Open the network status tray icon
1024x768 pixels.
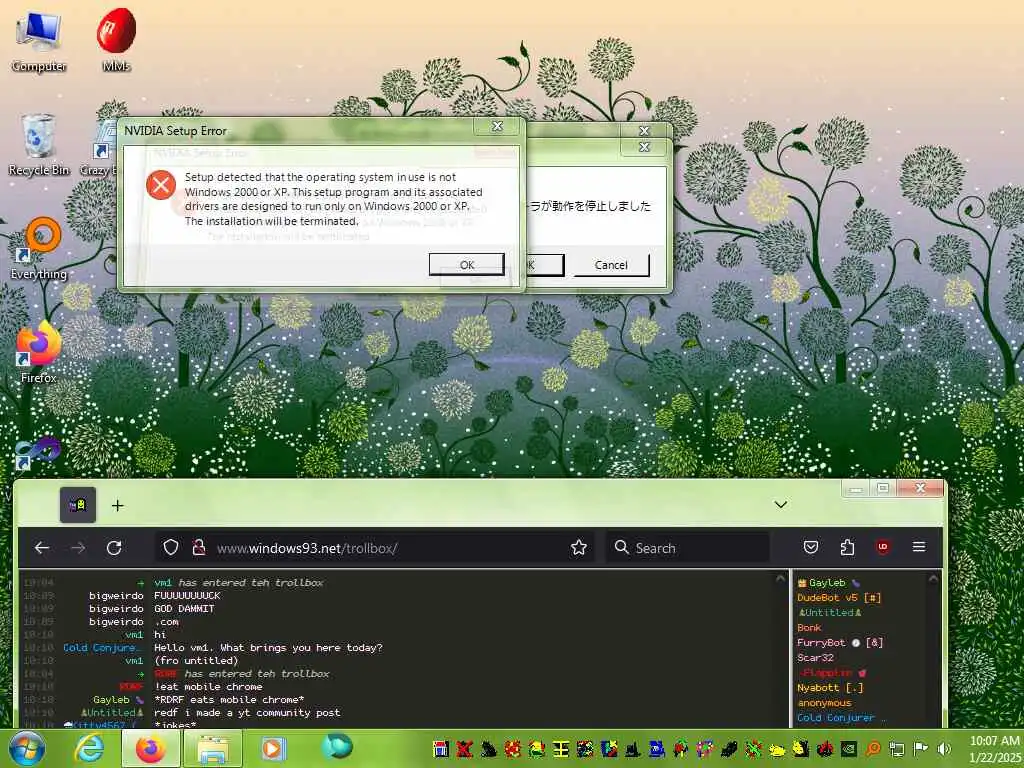(x=897, y=749)
